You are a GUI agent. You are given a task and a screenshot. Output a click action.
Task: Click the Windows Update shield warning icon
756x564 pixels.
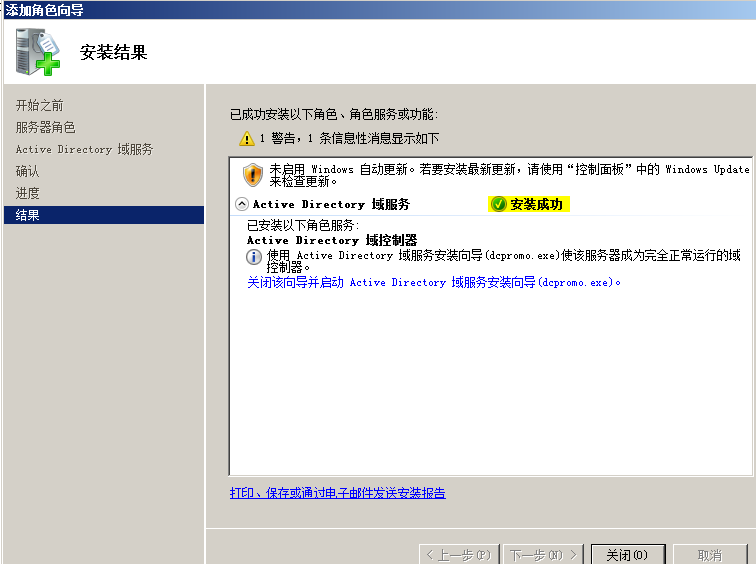(253, 175)
